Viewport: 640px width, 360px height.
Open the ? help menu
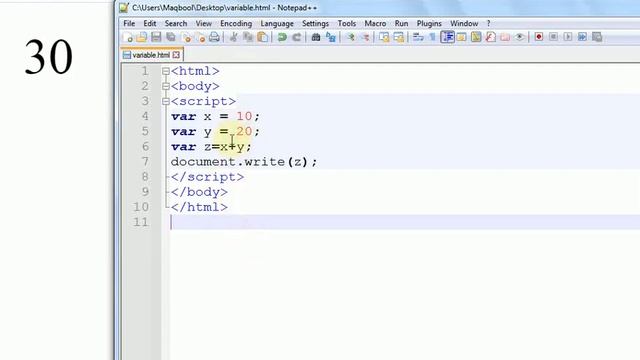coord(489,24)
